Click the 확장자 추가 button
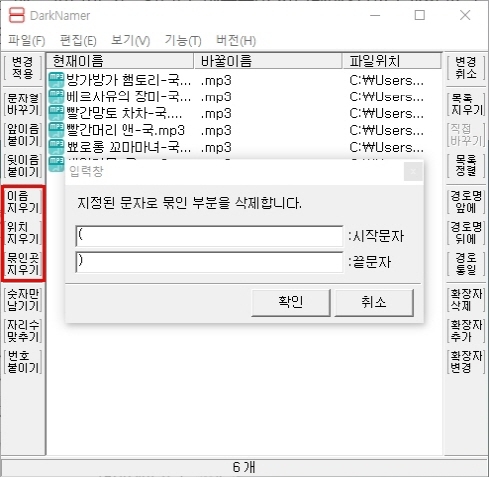Screen dimensions: 489x477 (x=466, y=331)
